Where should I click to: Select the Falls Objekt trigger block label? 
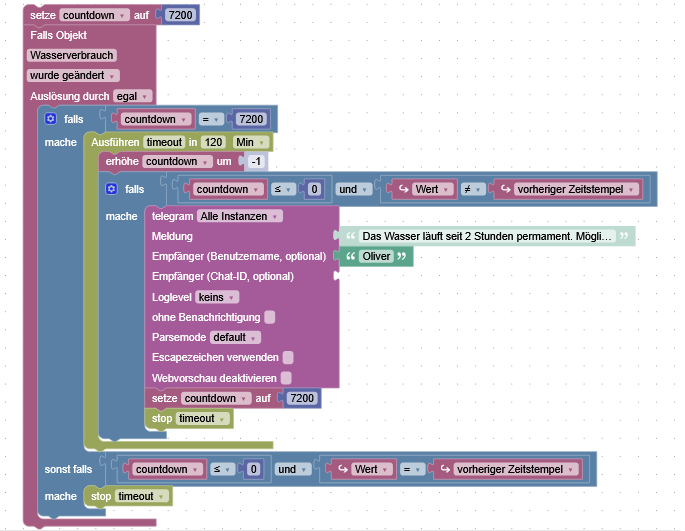point(59,35)
